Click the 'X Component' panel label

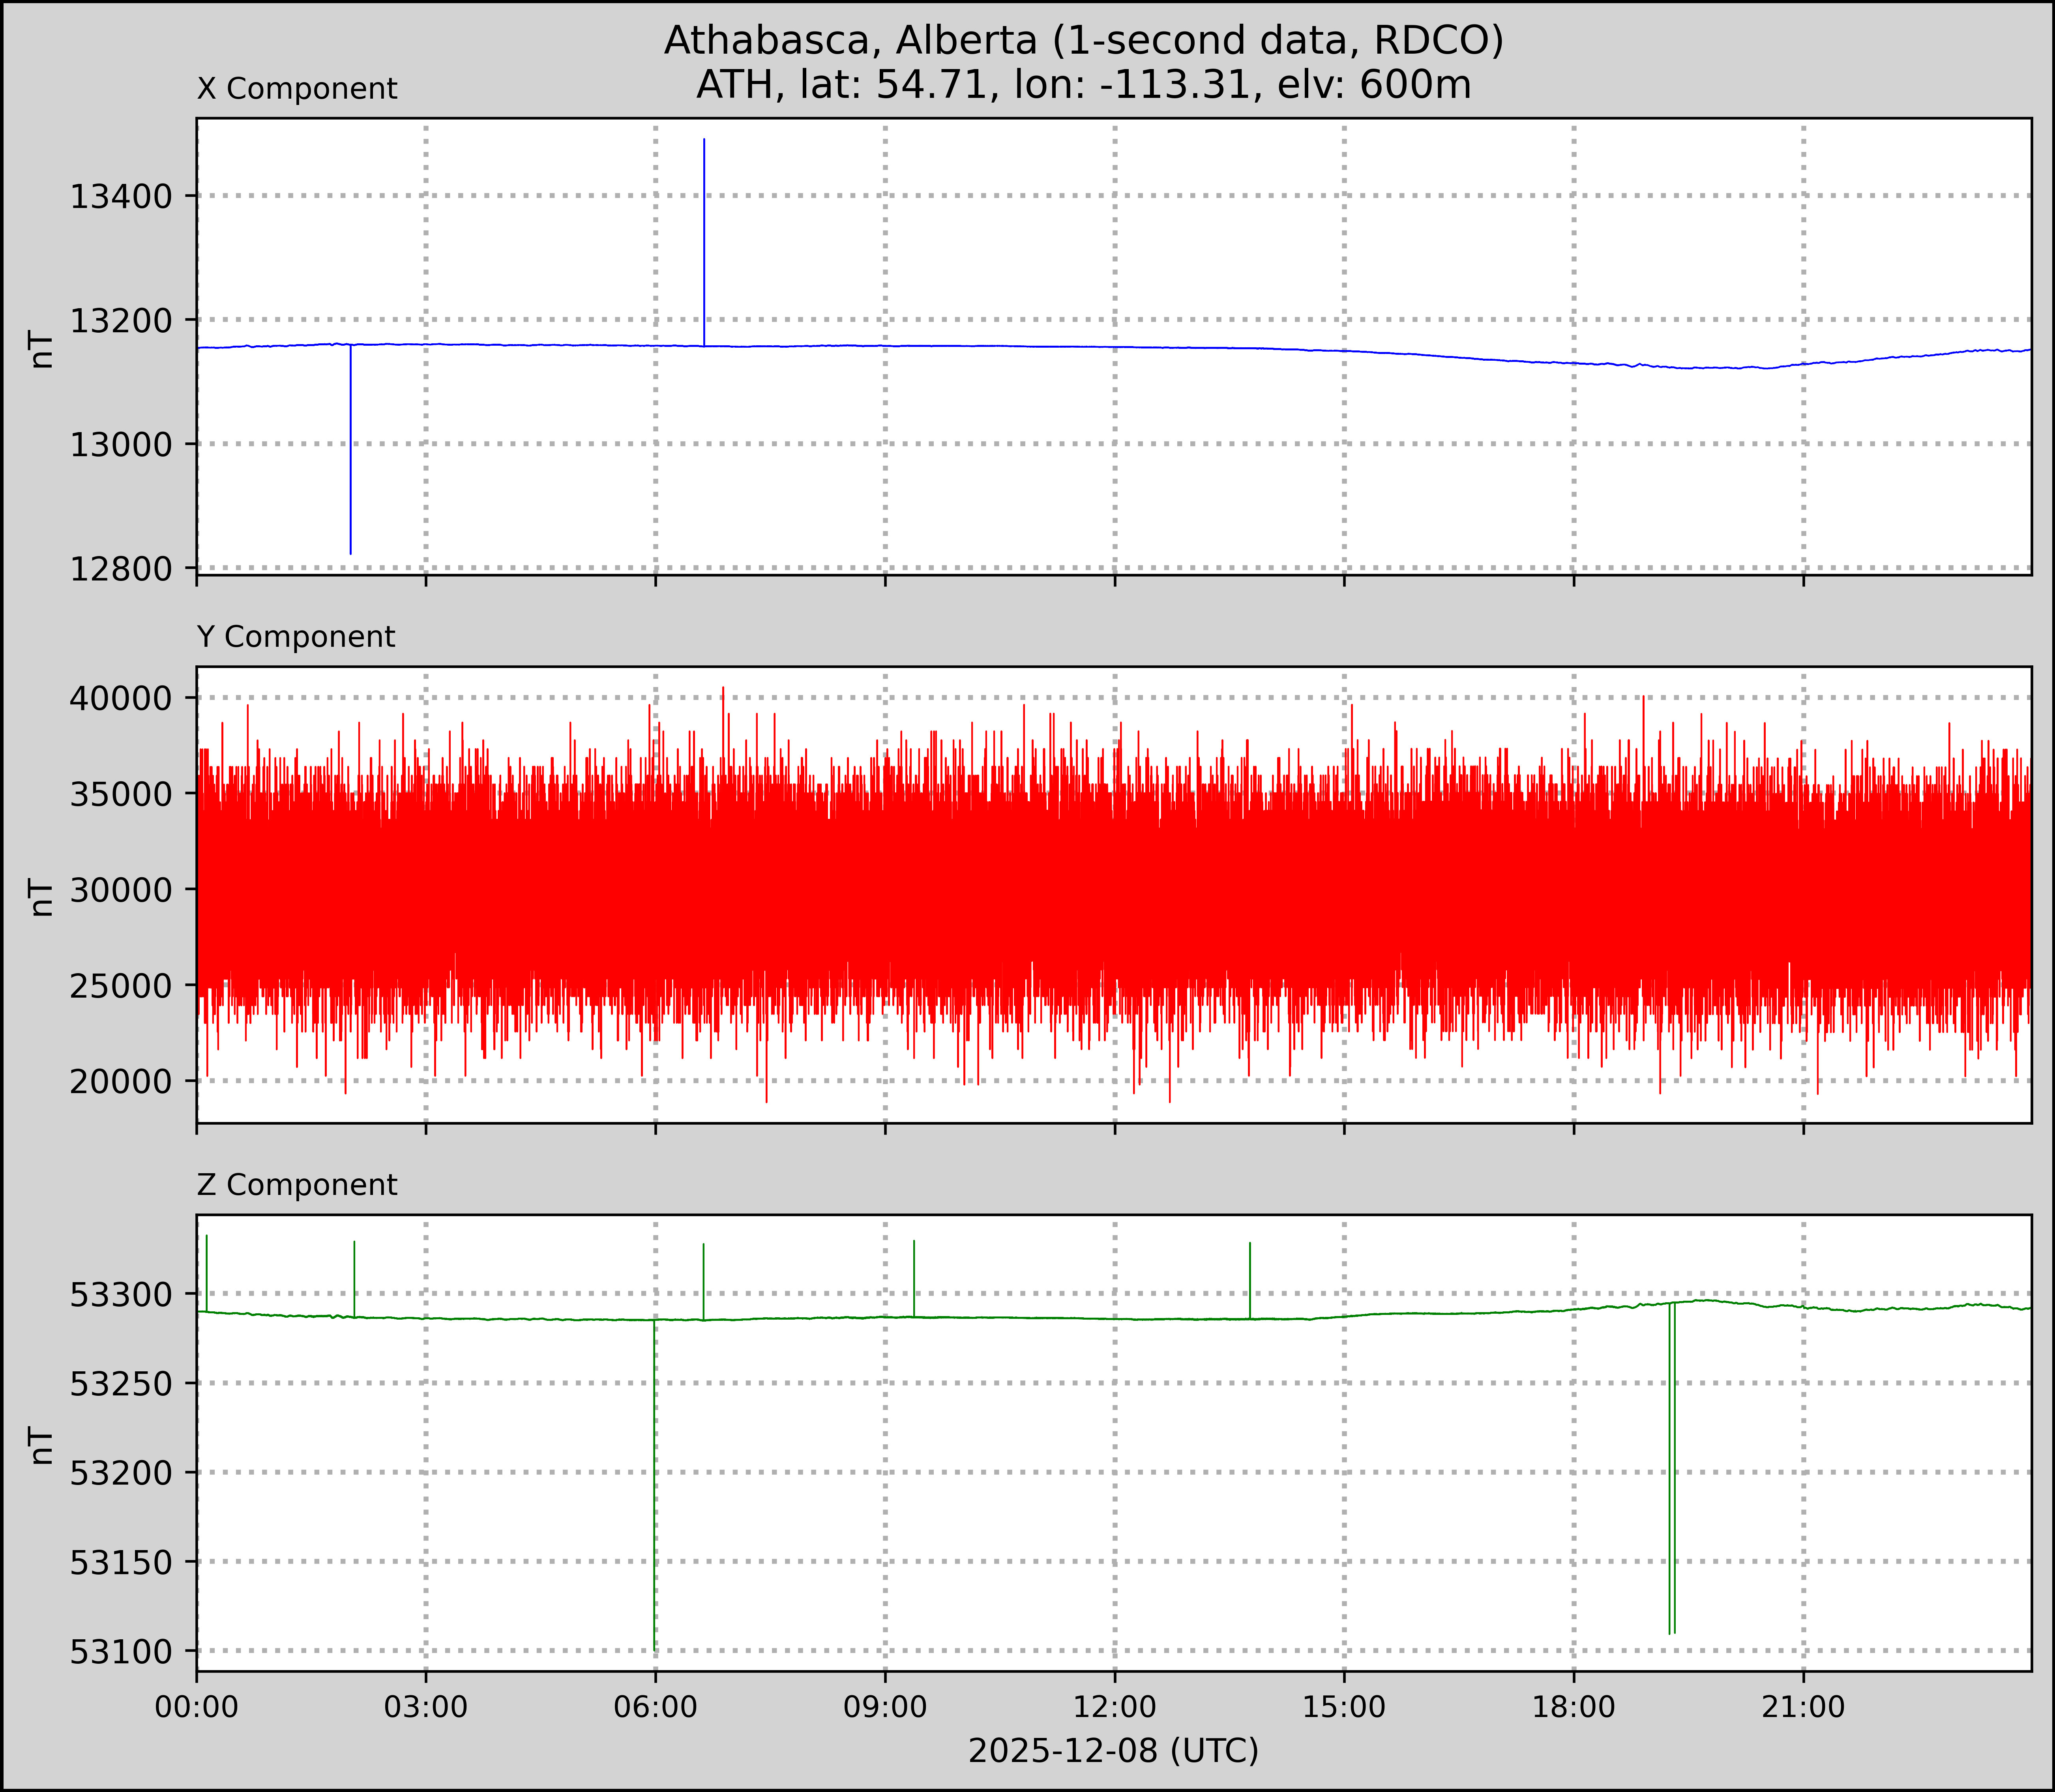[x=297, y=89]
